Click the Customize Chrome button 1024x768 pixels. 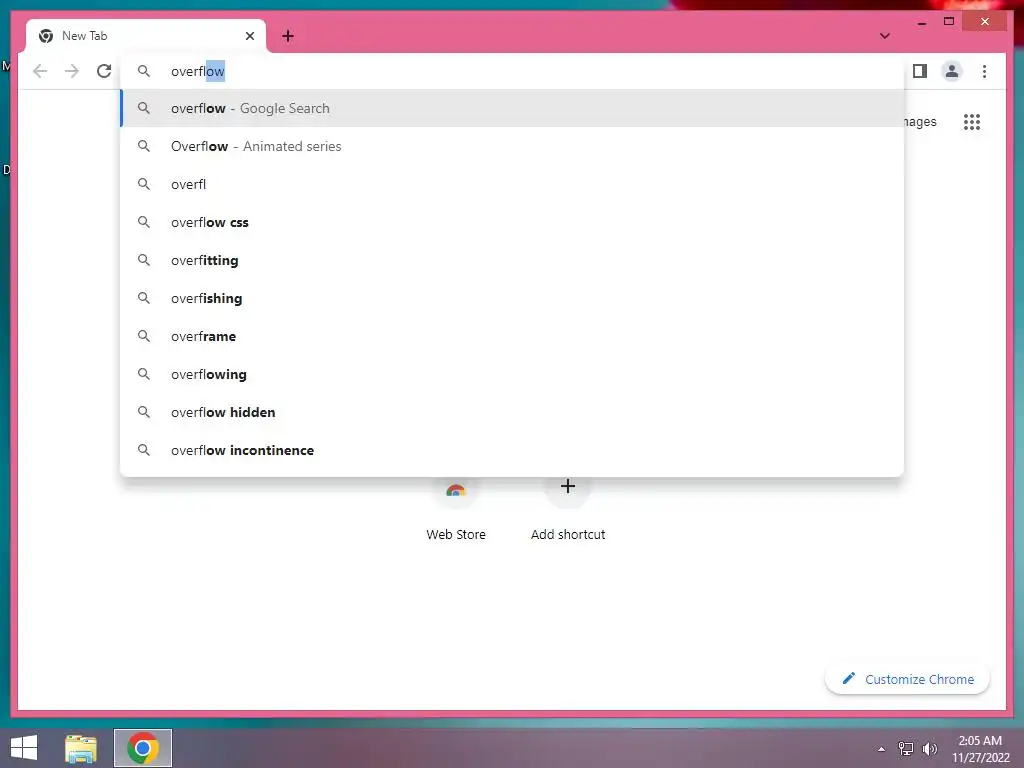pos(908,679)
